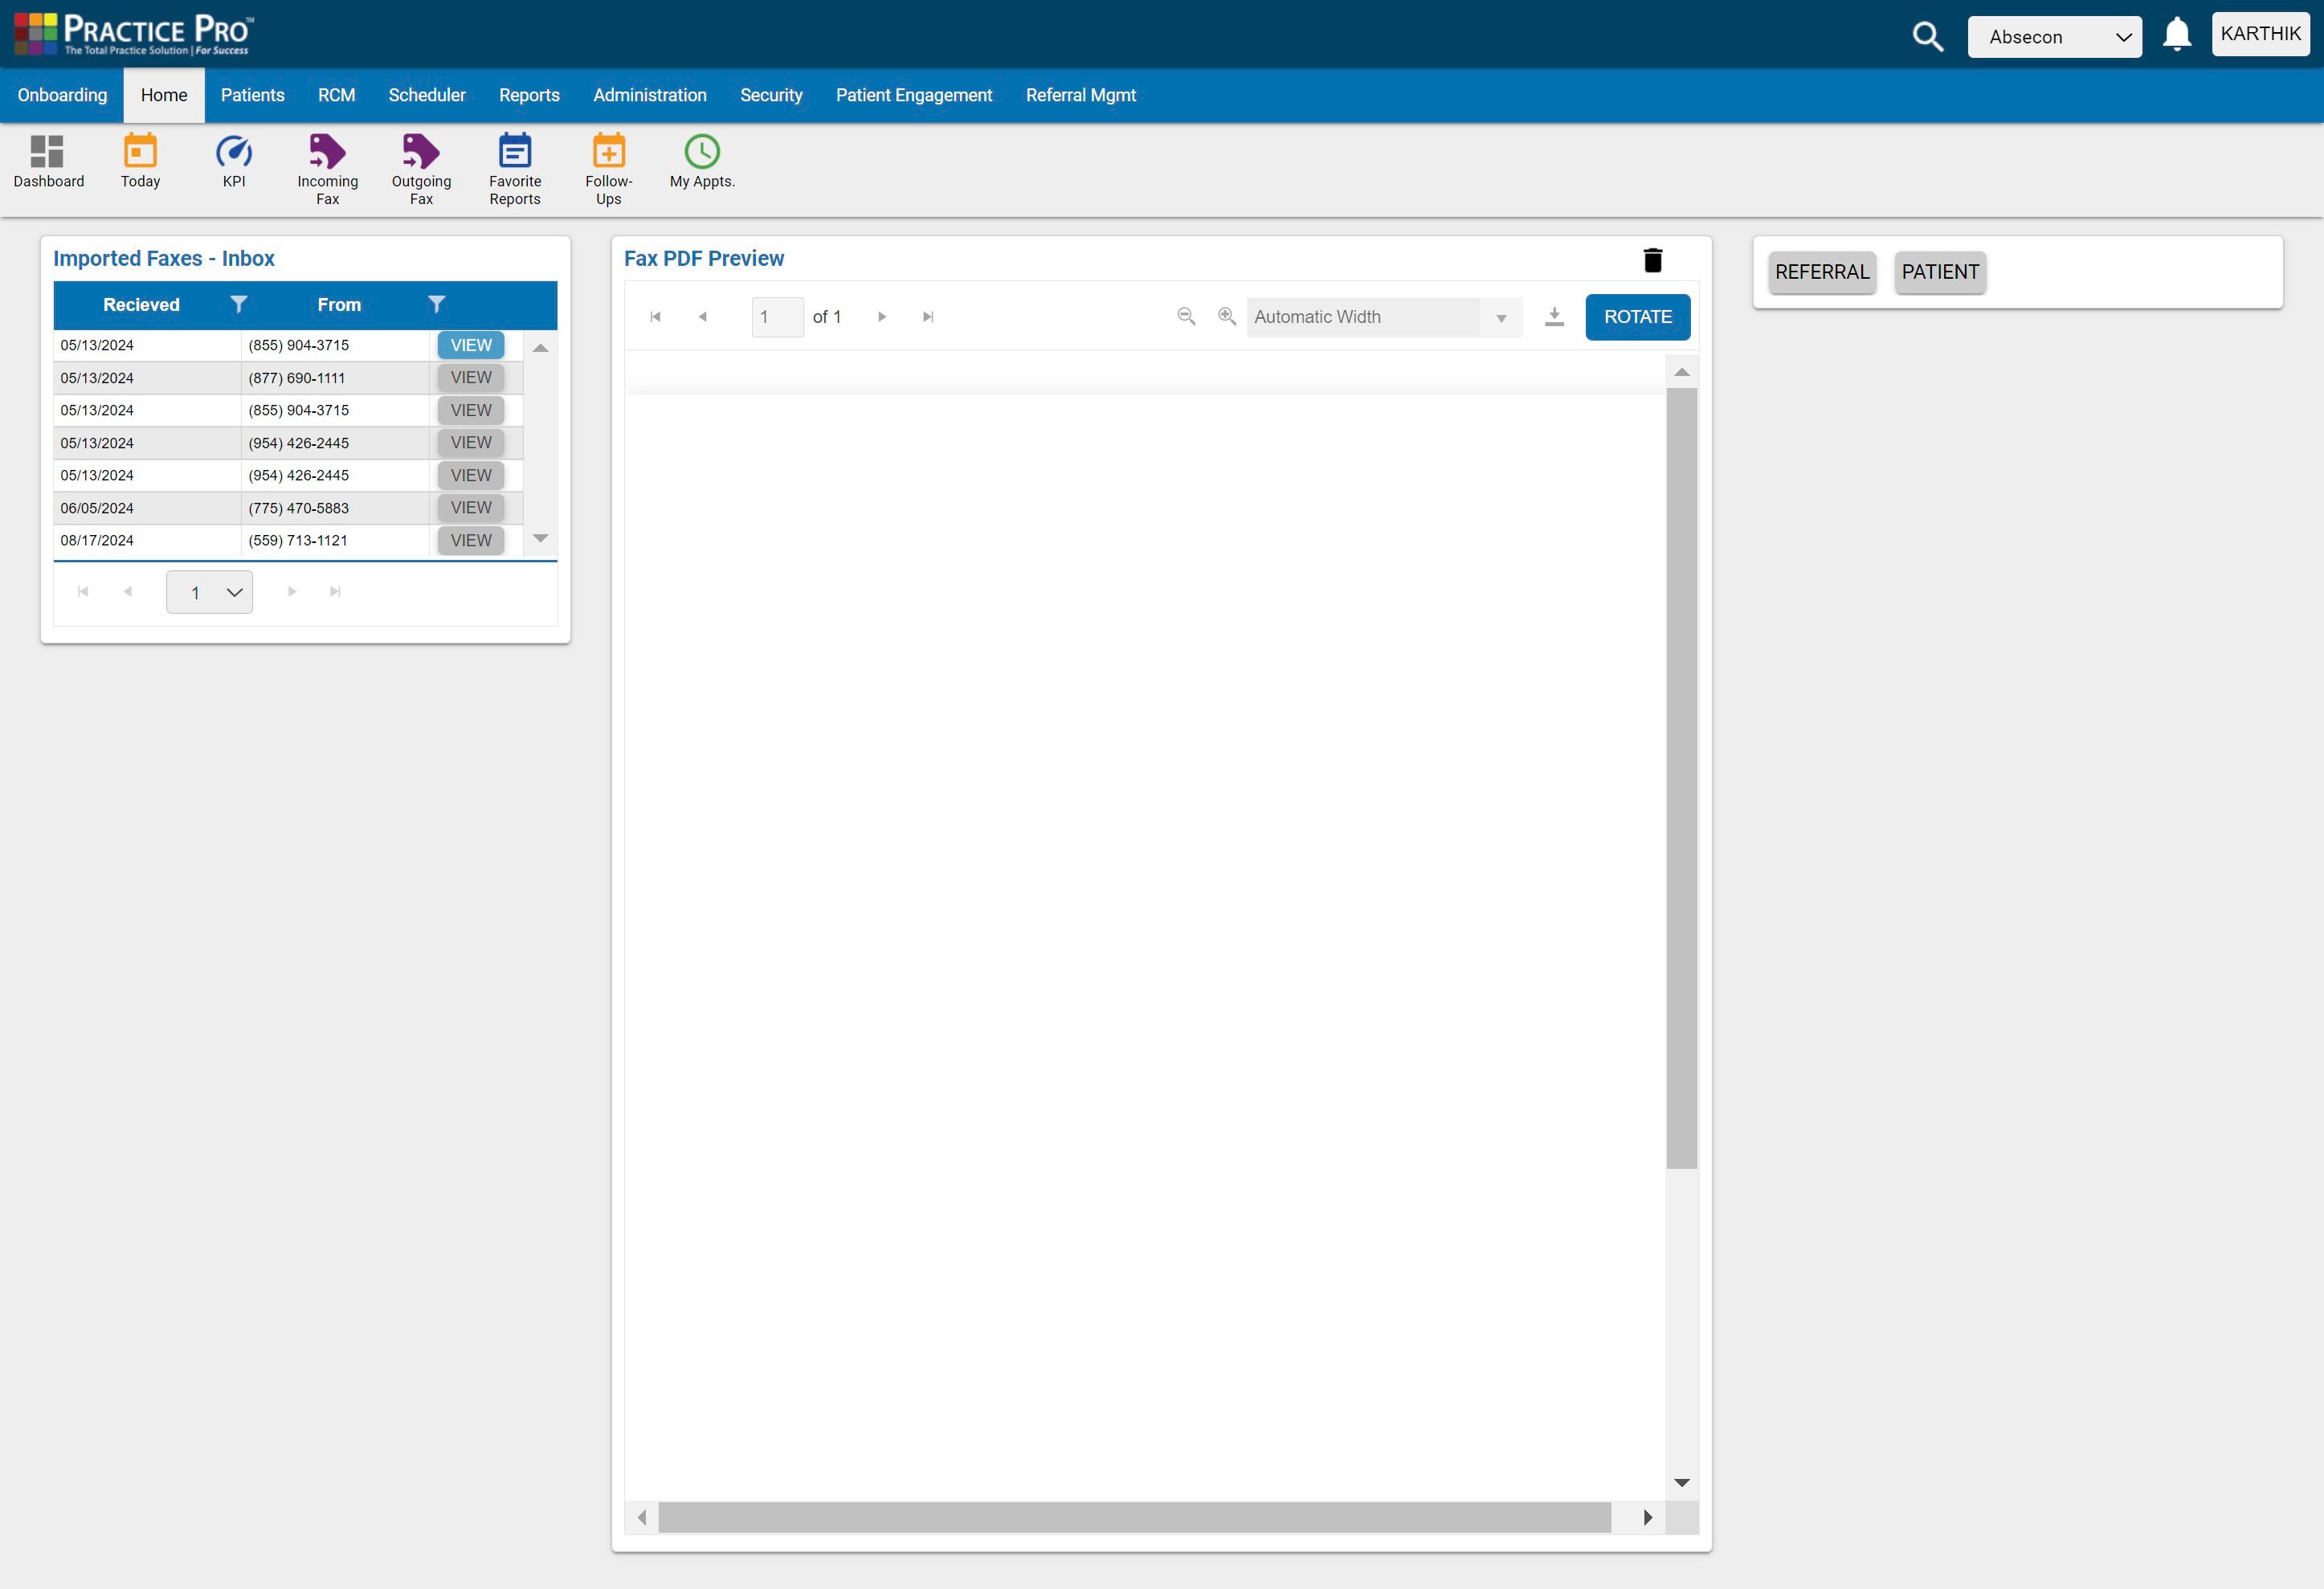VIEW the fax from (877) 690-1111

click(x=470, y=377)
